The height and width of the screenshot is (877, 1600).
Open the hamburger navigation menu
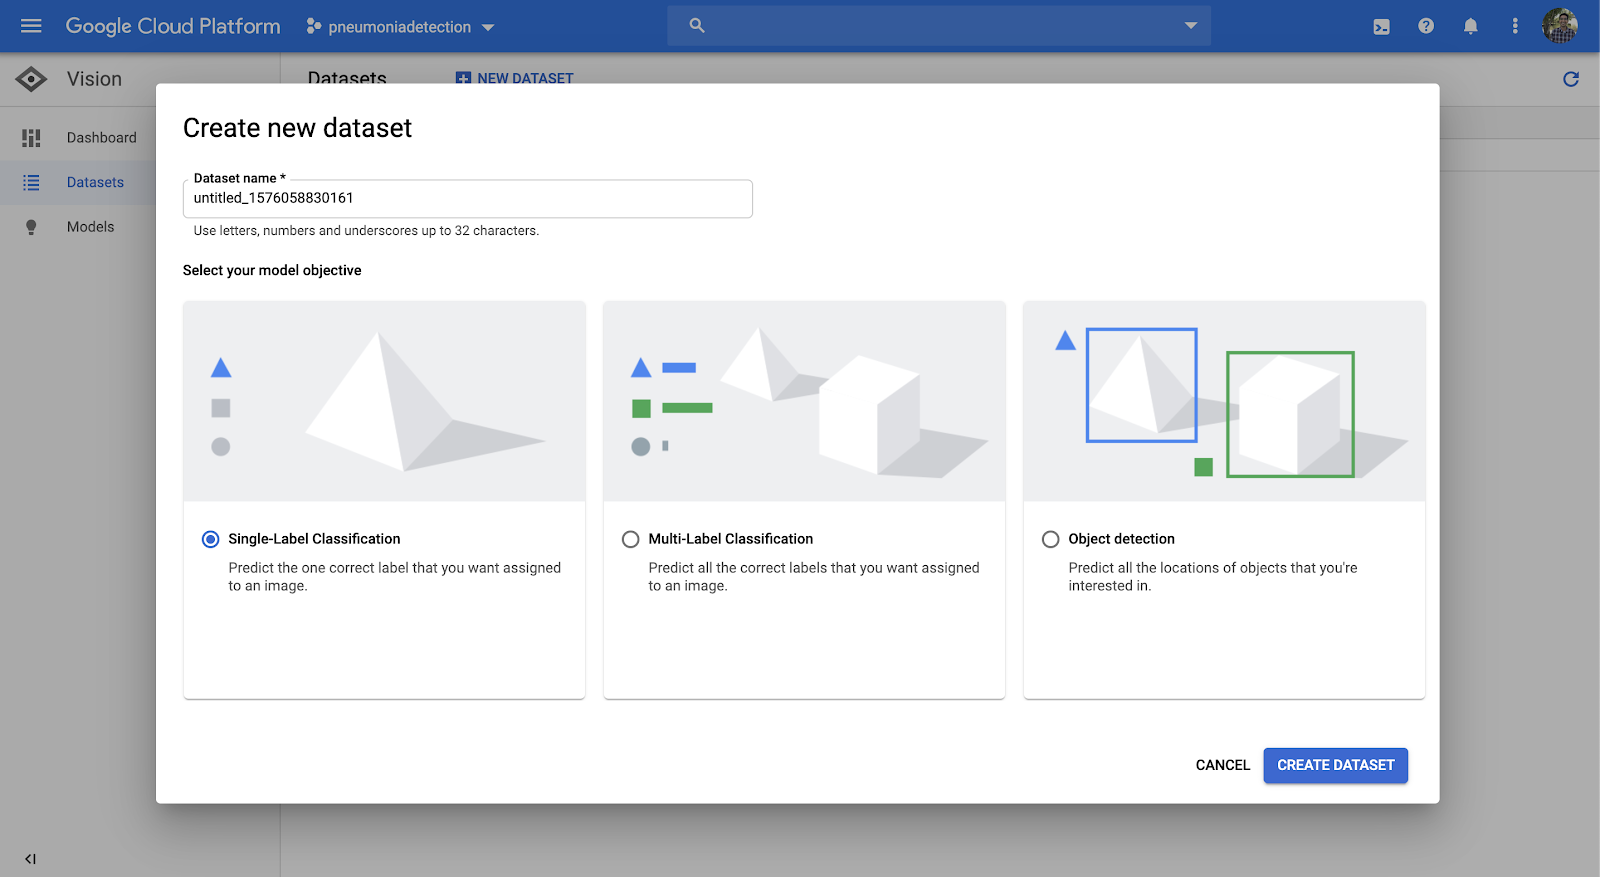(31, 26)
